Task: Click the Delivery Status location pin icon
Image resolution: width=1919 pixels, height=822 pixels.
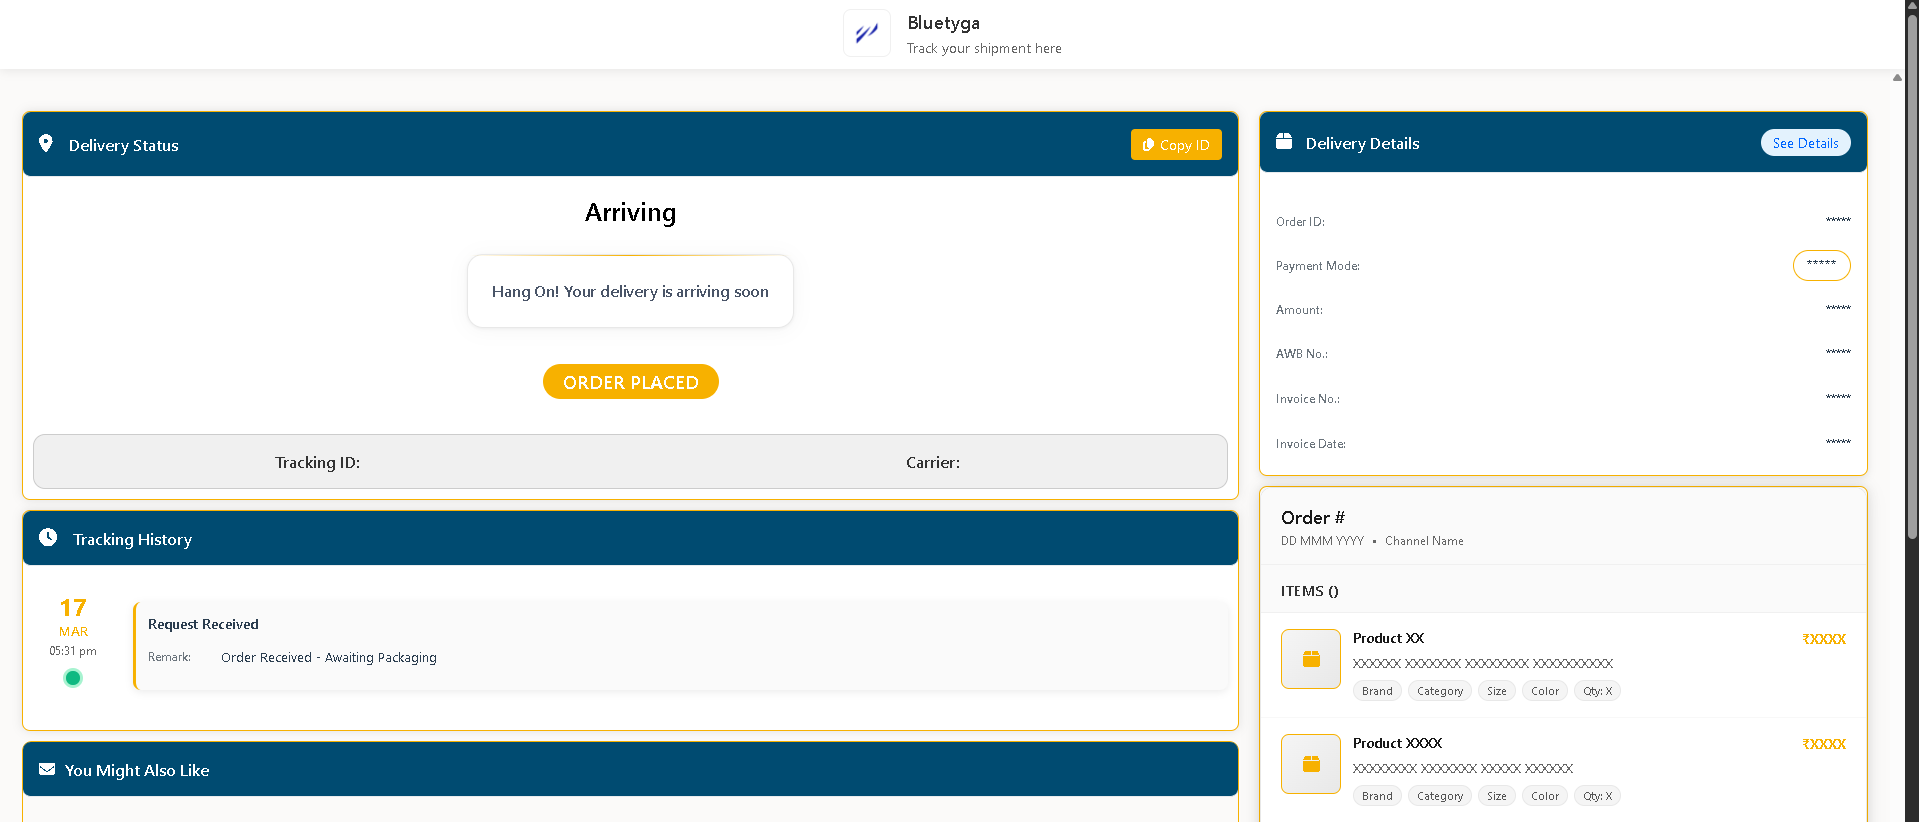Action: click(x=46, y=144)
